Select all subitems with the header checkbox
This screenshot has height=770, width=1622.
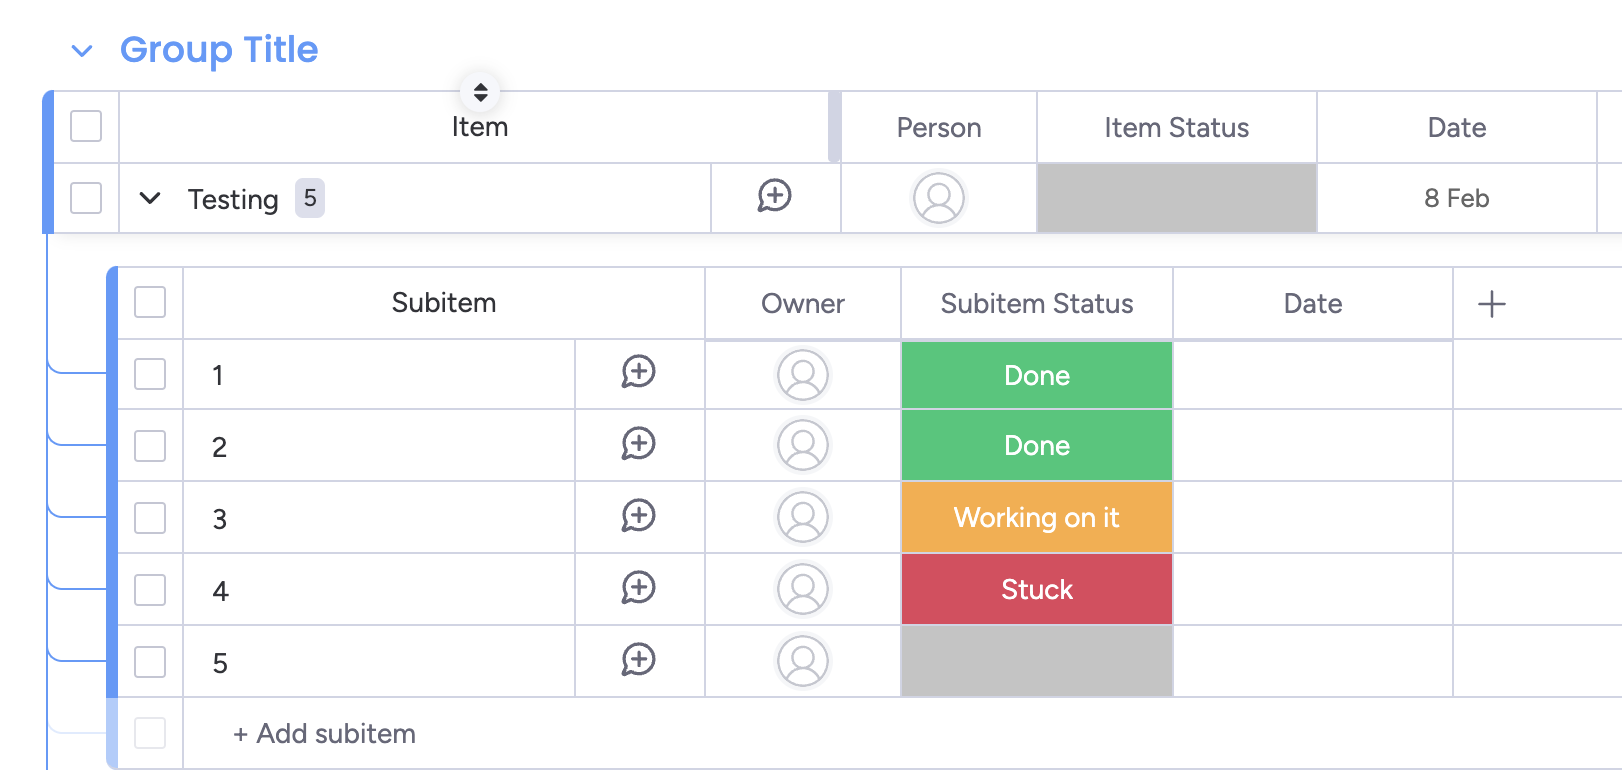(150, 302)
